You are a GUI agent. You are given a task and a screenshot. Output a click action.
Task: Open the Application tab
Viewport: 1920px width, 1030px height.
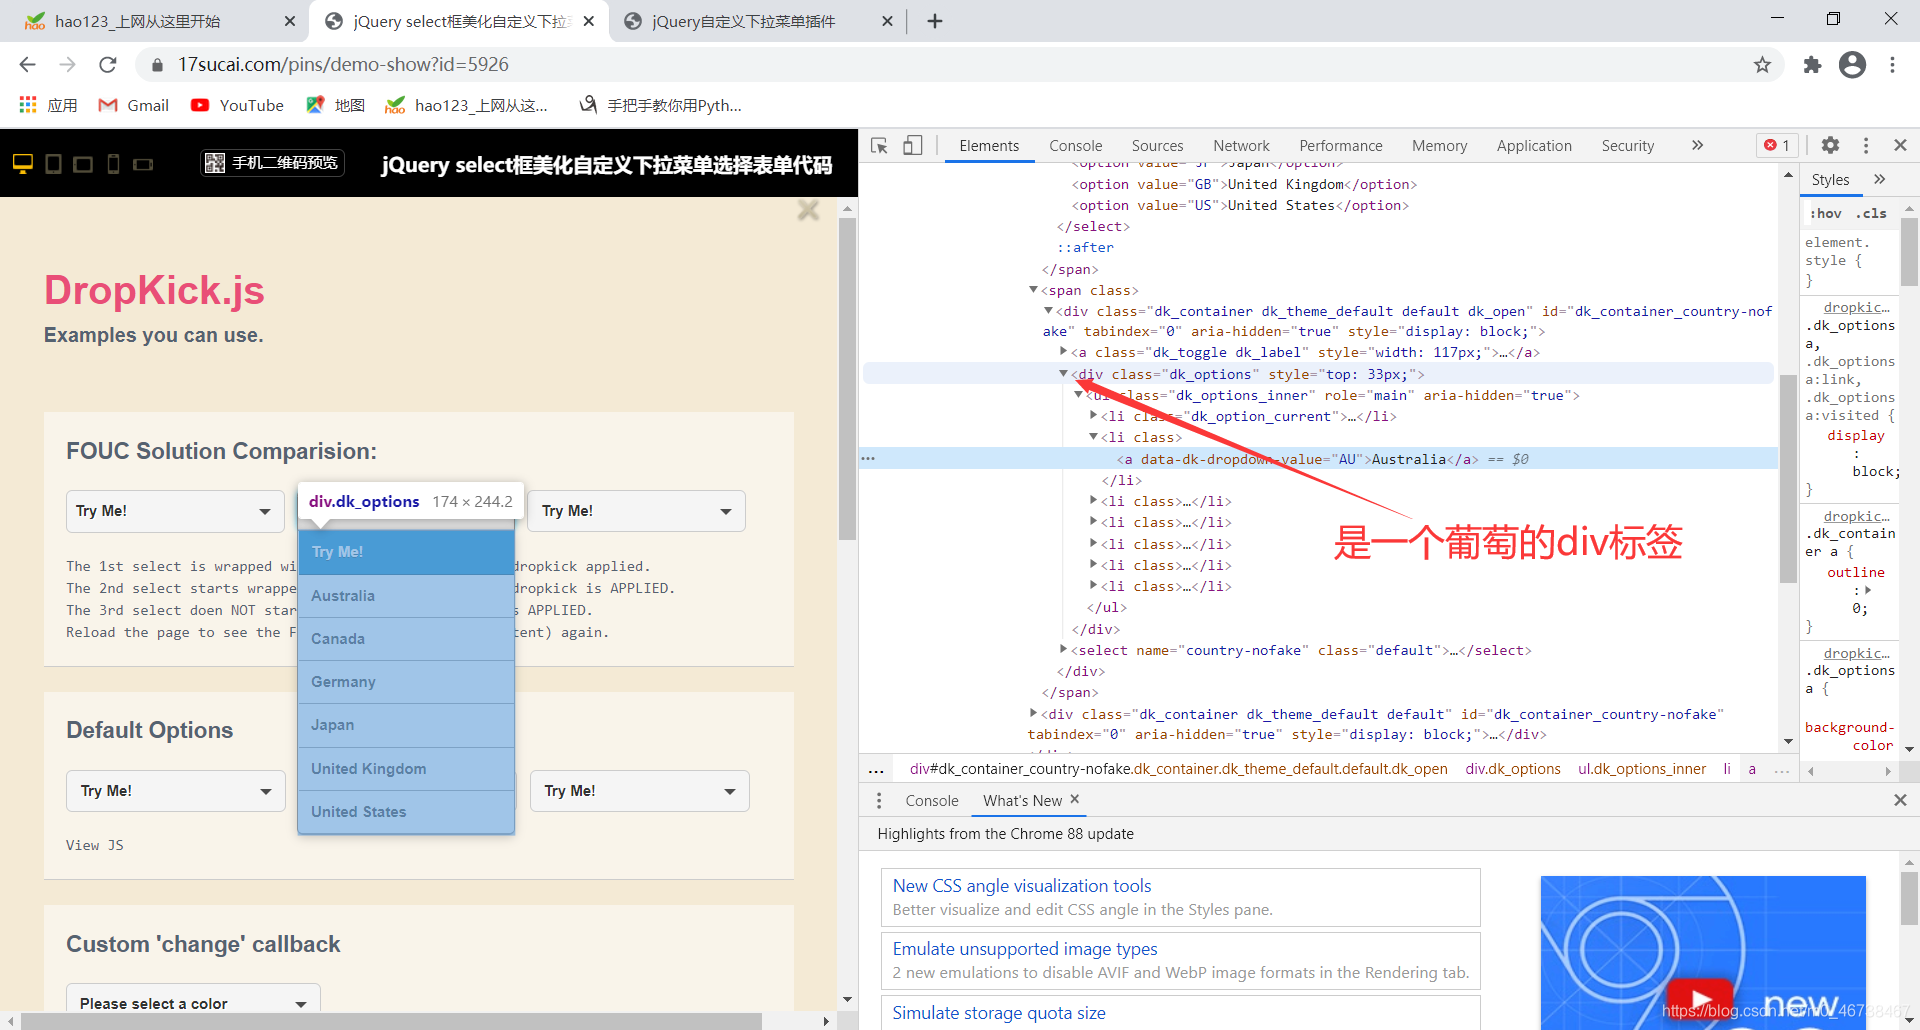[x=1534, y=146]
